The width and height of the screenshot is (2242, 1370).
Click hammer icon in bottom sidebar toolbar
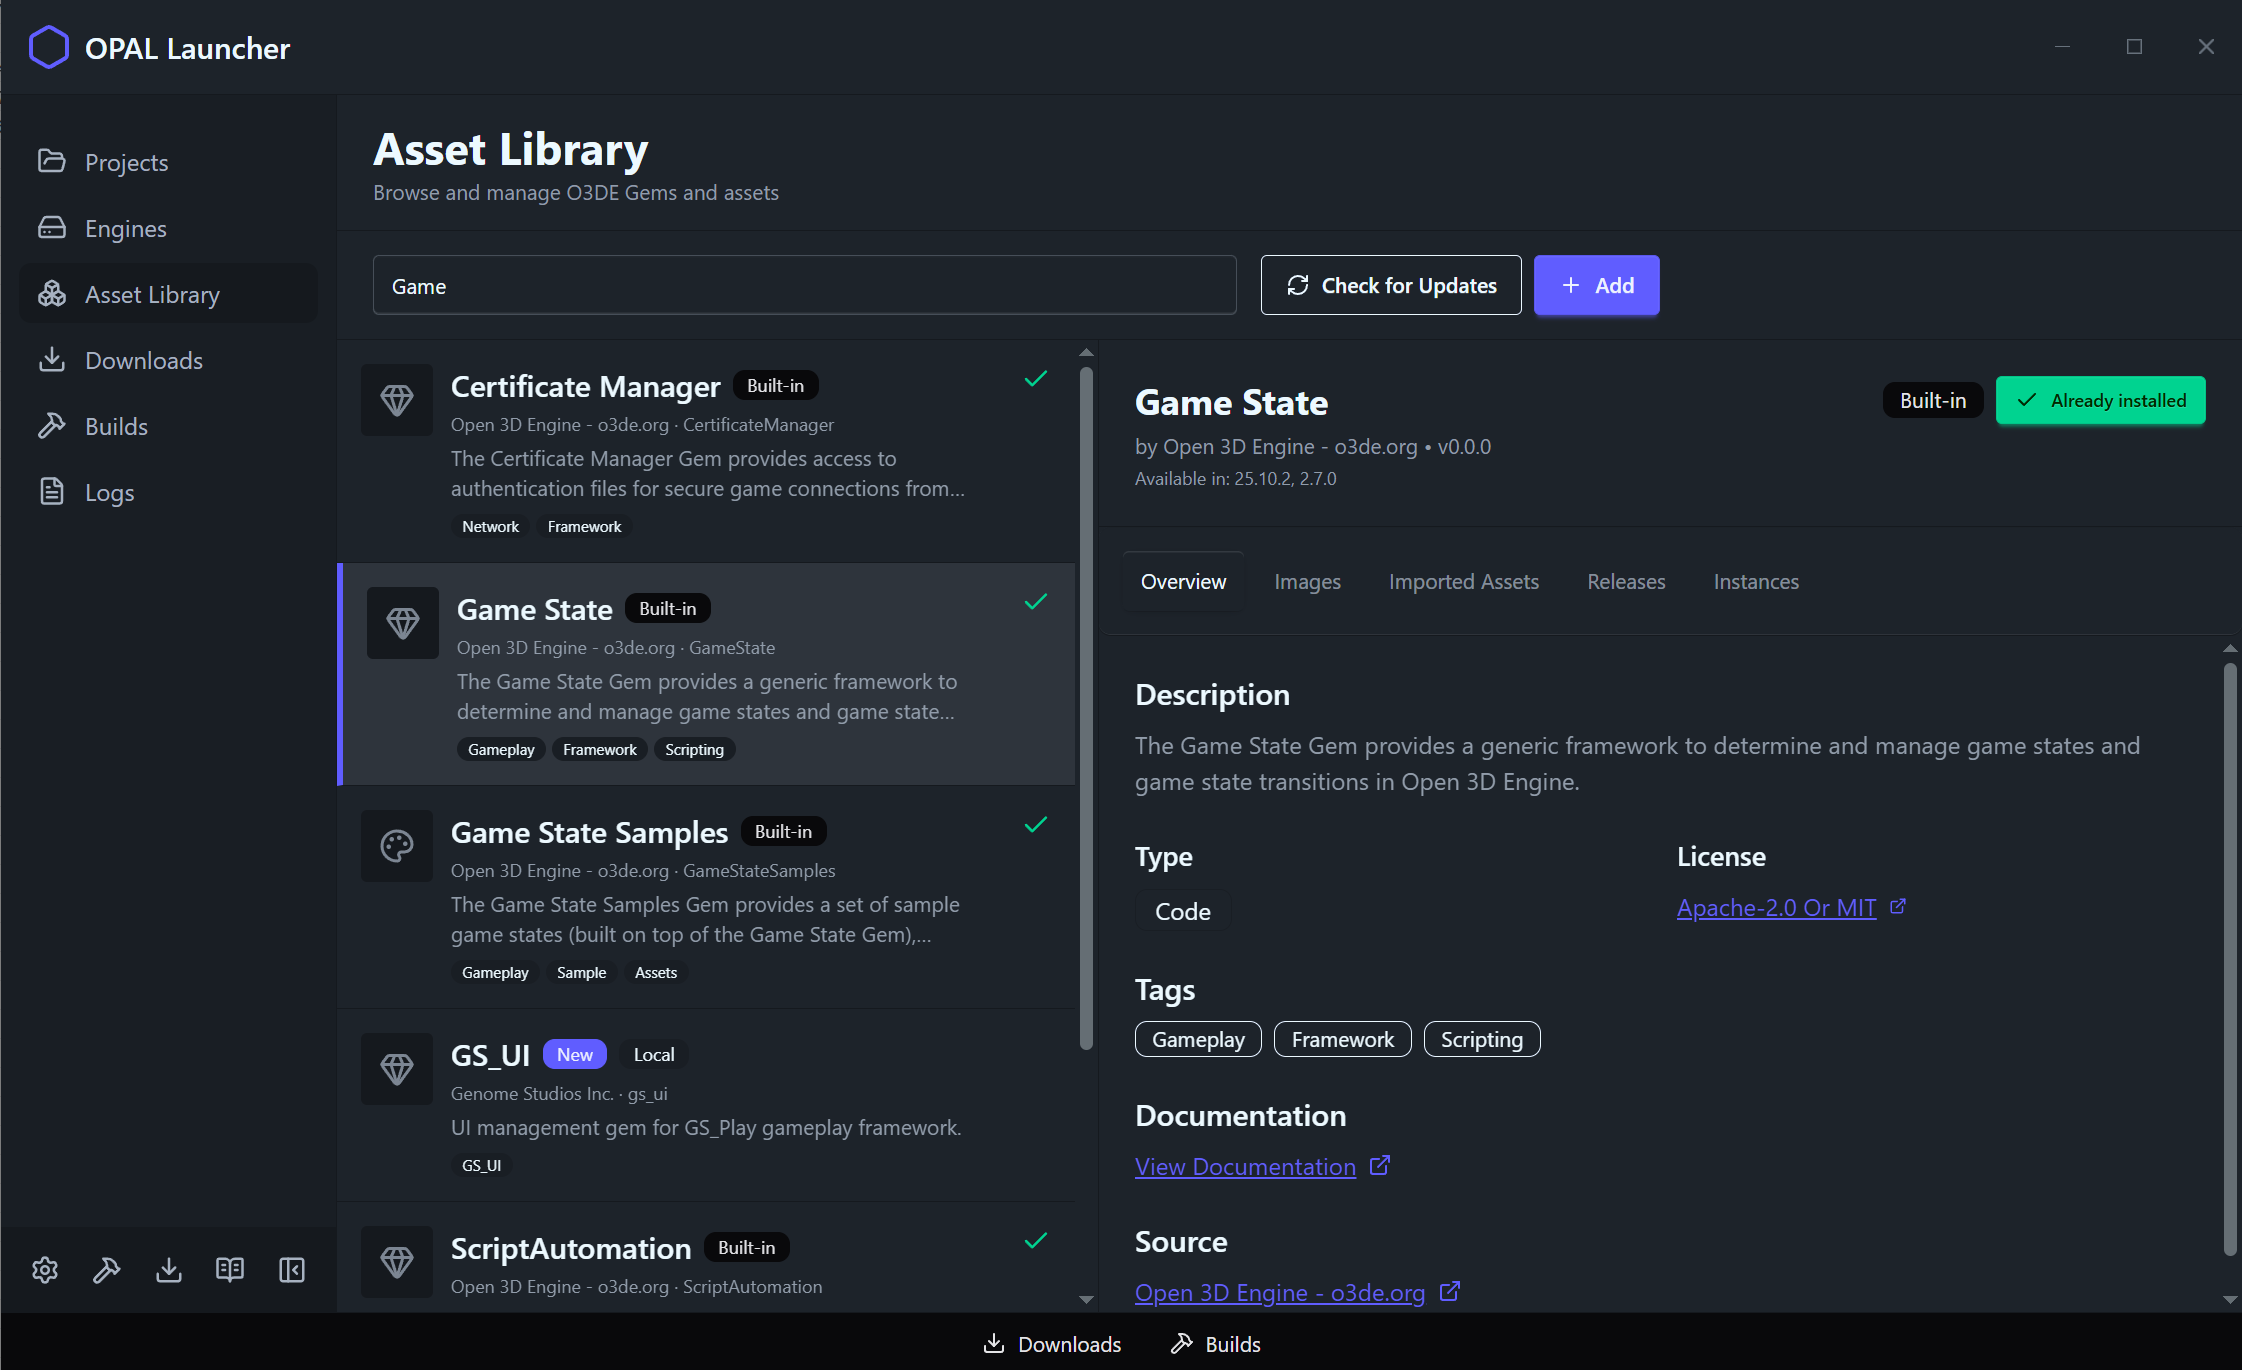coord(107,1270)
